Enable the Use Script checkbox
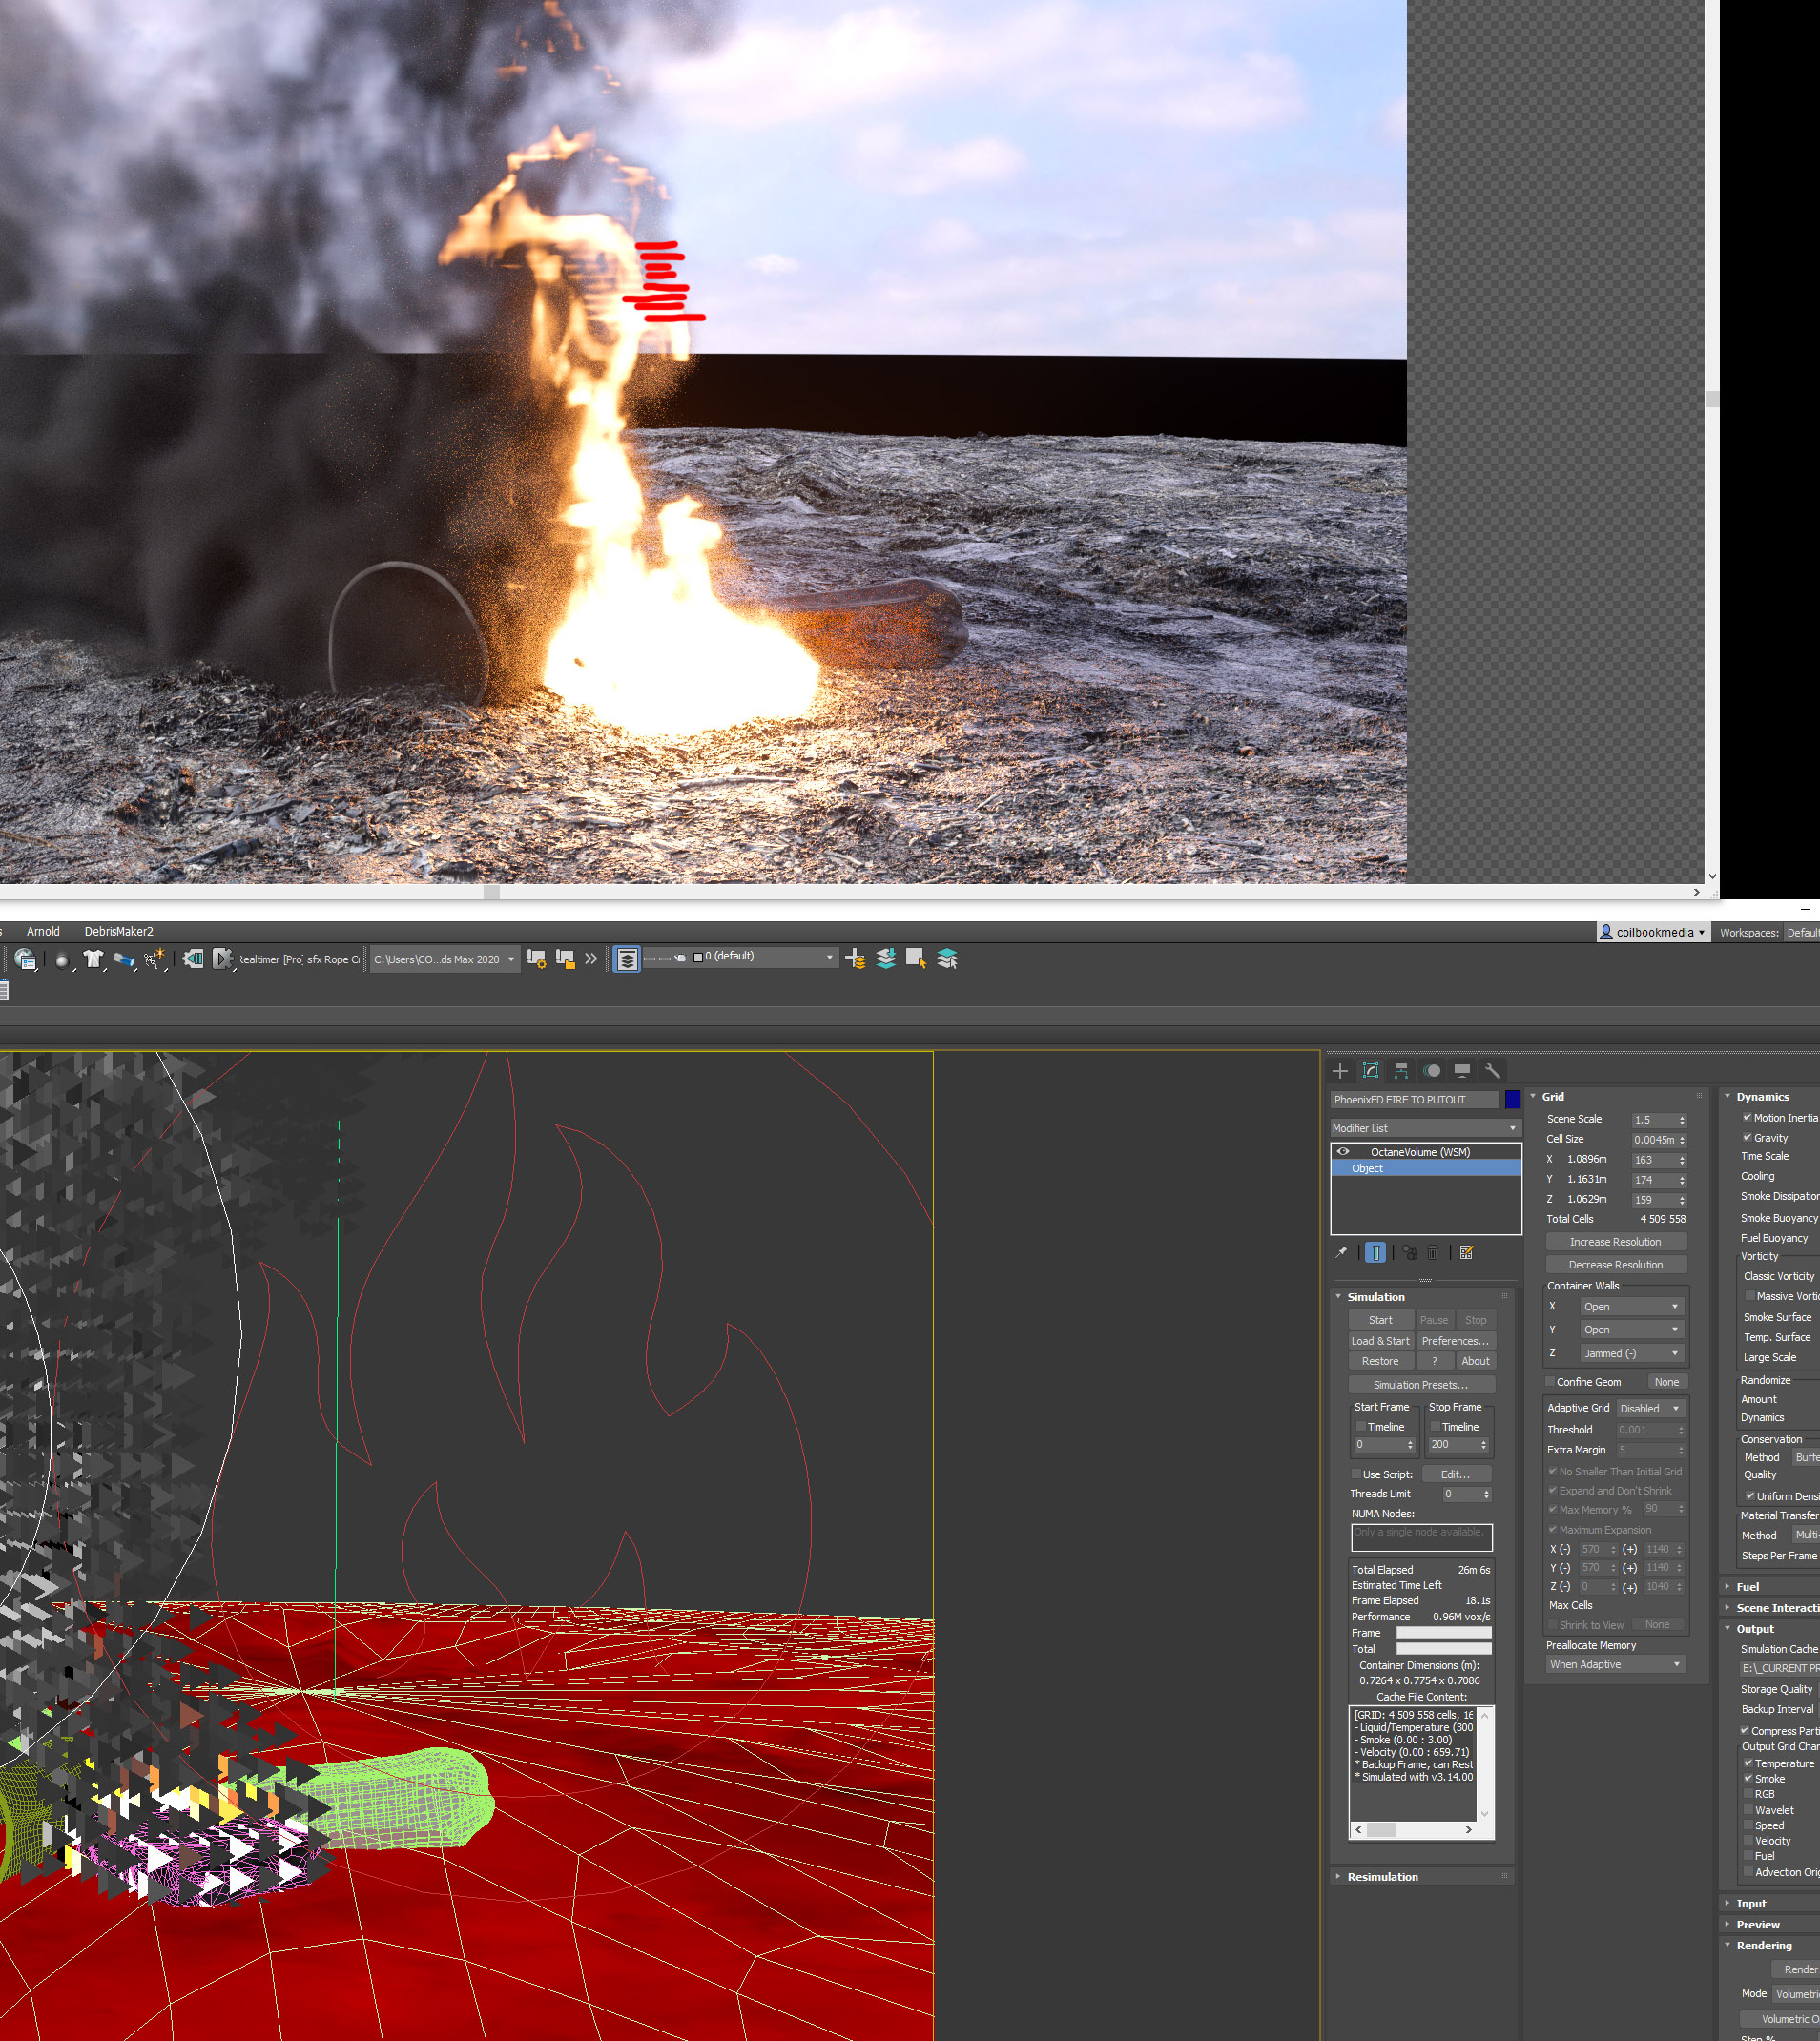Image resolution: width=1820 pixels, height=2041 pixels. (1356, 1474)
